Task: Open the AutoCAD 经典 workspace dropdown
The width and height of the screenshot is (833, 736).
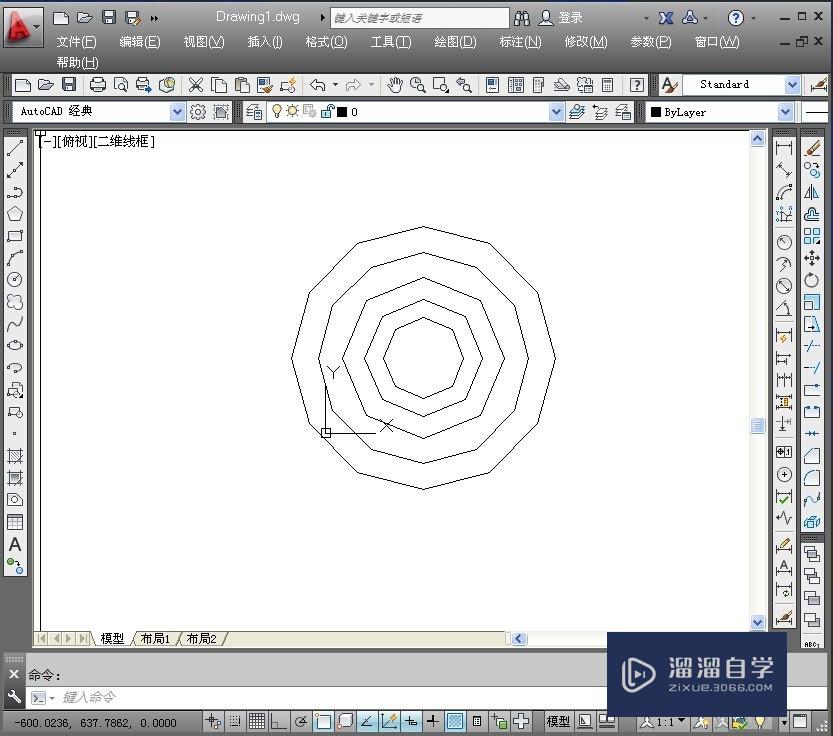Action: click(177, 111)
